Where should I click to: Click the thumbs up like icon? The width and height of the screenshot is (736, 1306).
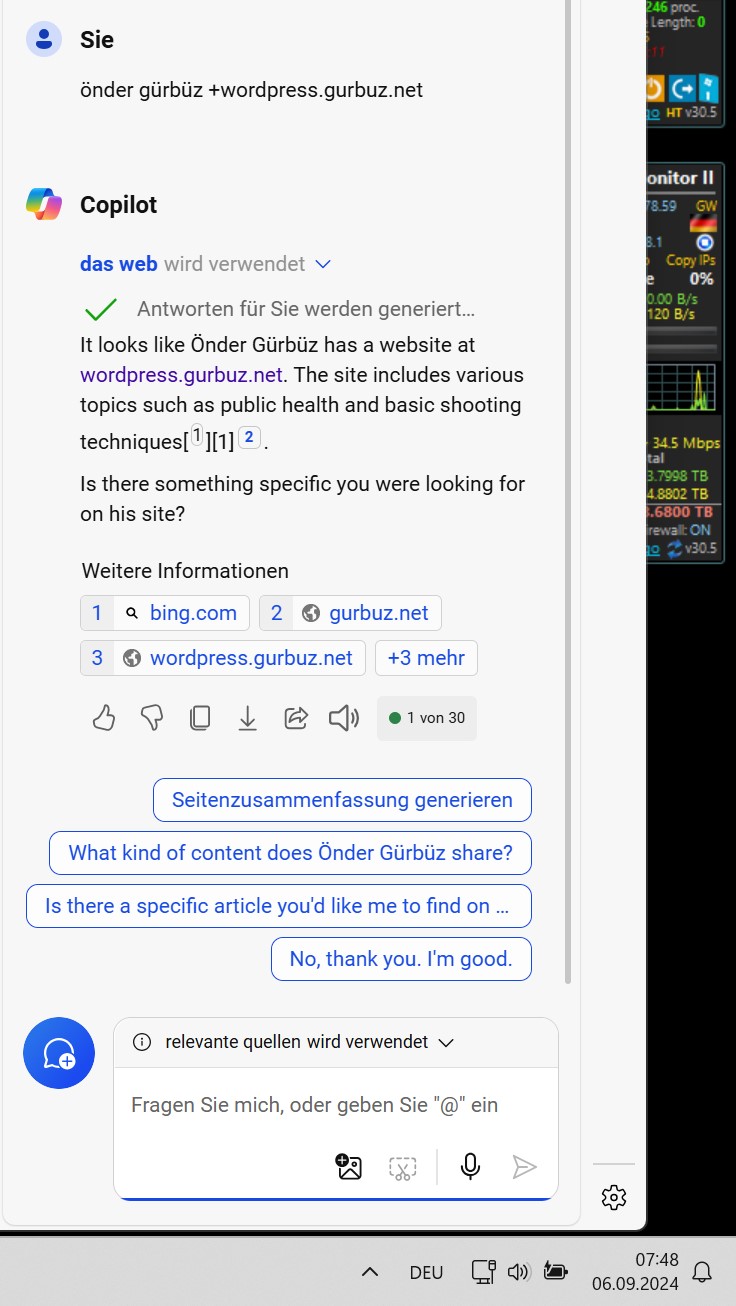click(x=104, y=718)
